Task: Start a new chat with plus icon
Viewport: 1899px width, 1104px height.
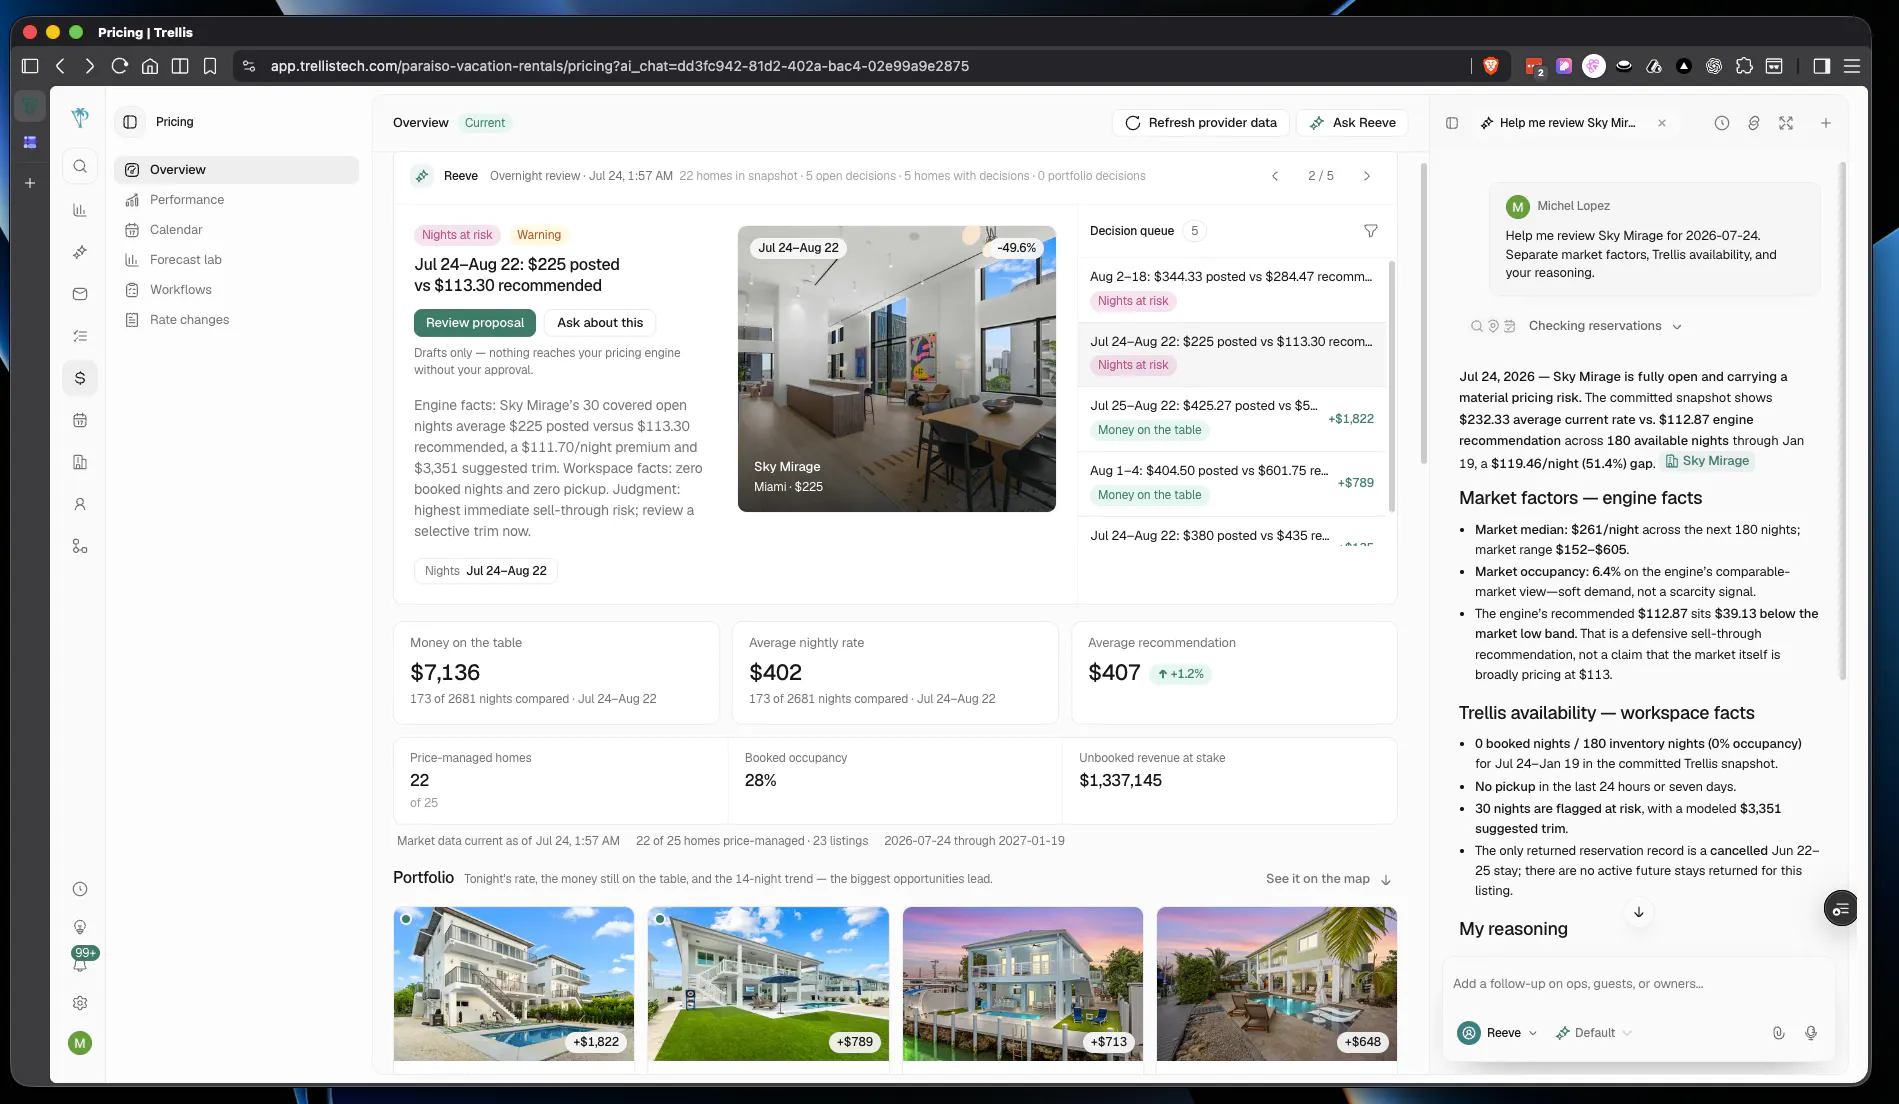Action: (1826, 123)
